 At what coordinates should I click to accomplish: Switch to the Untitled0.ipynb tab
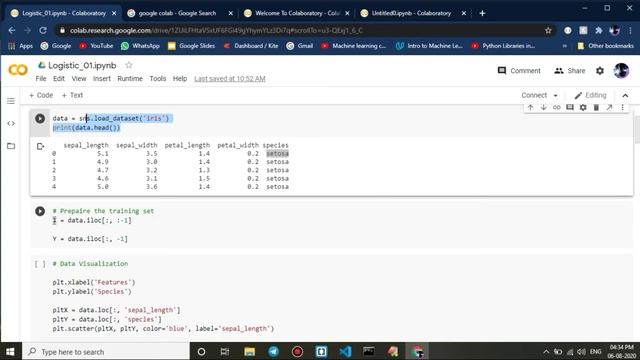tap(411, 13)
